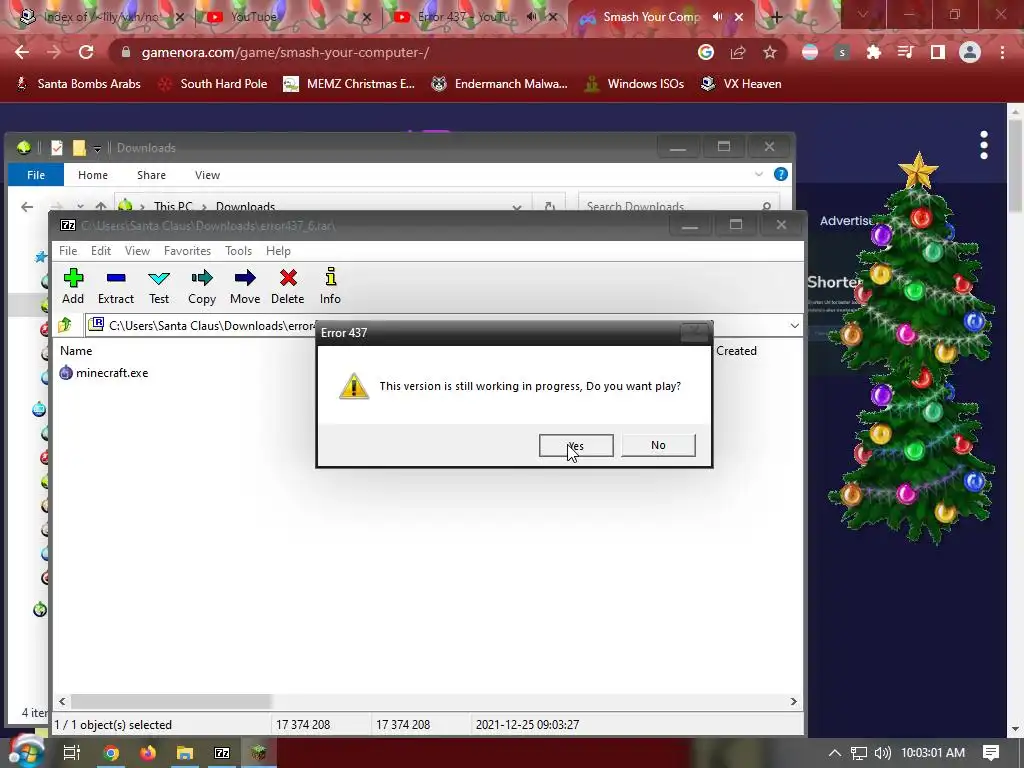Screen dimensions: 1024x768
Task: Run the Test archive tool
Action: coord(159,287)
